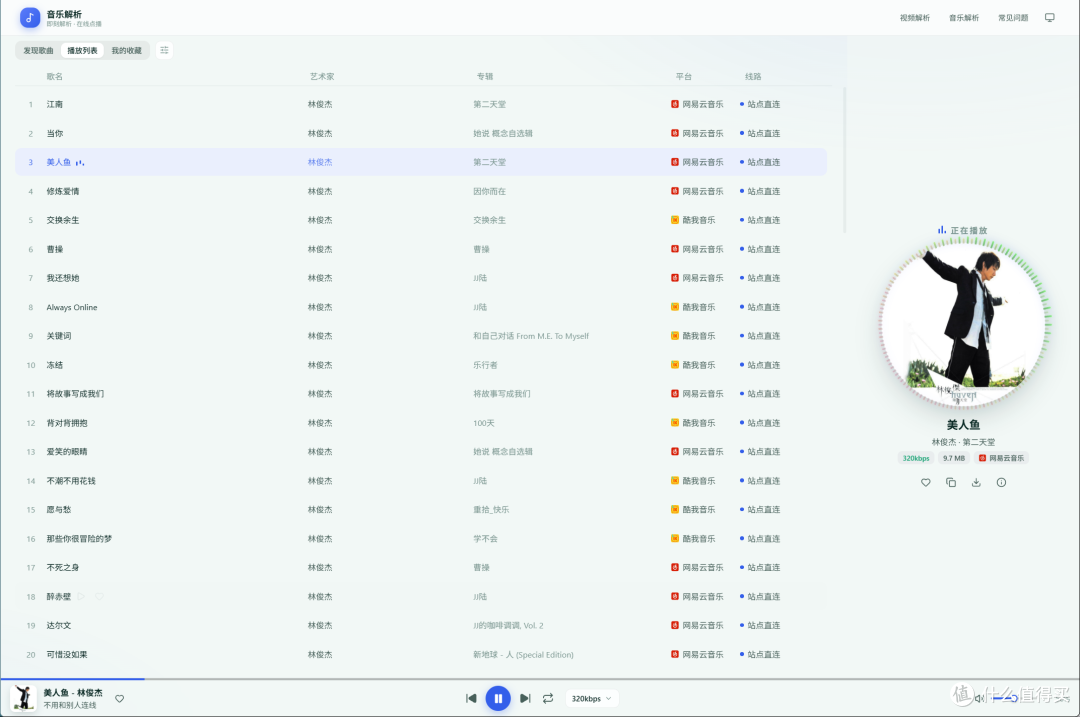Open the playlist filter settings icon
This screenshot has width=1080, height=717.
point(165,50)
